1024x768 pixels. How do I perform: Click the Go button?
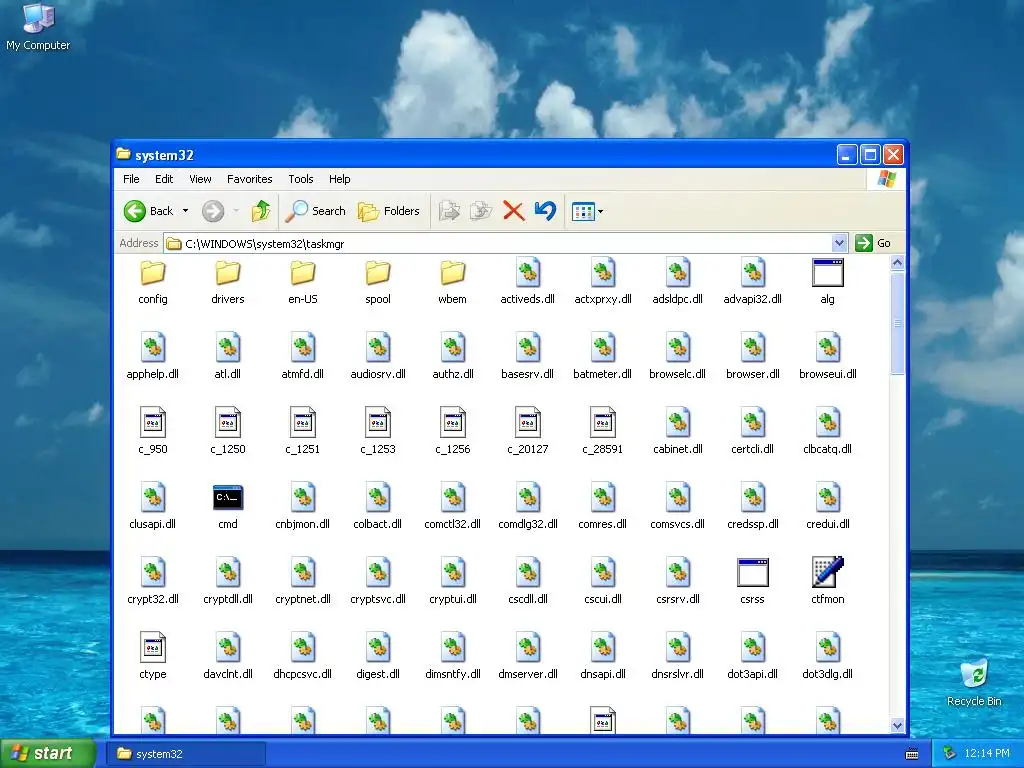click(x=873, y=243)
